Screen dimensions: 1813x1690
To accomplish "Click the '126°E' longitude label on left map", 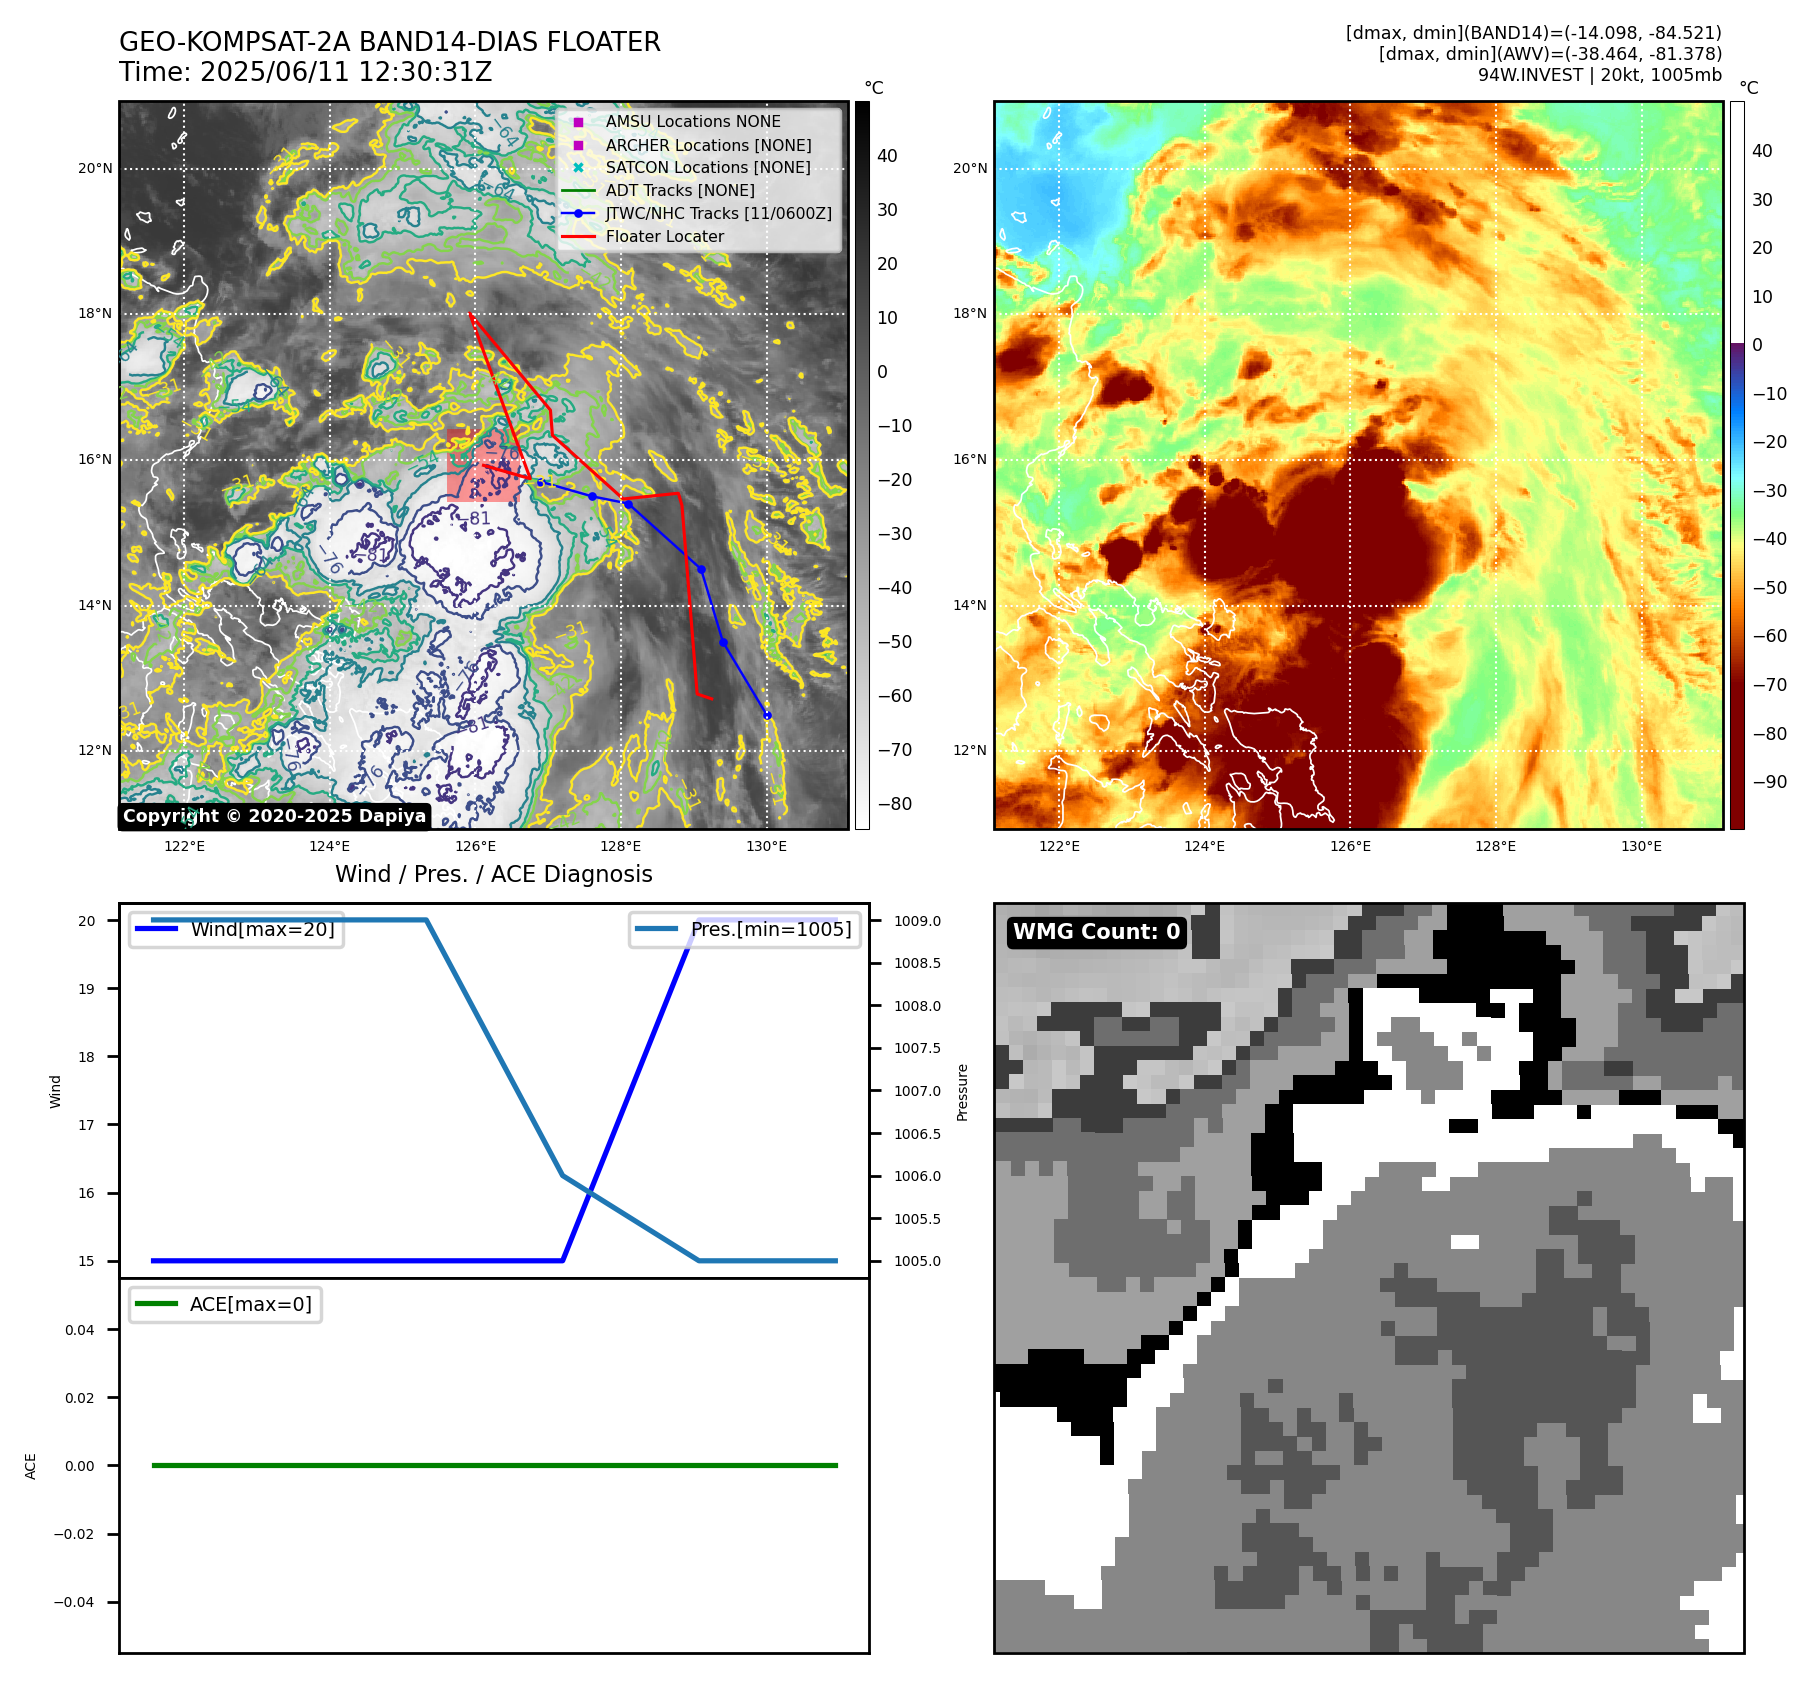I will tap(475, 846).
